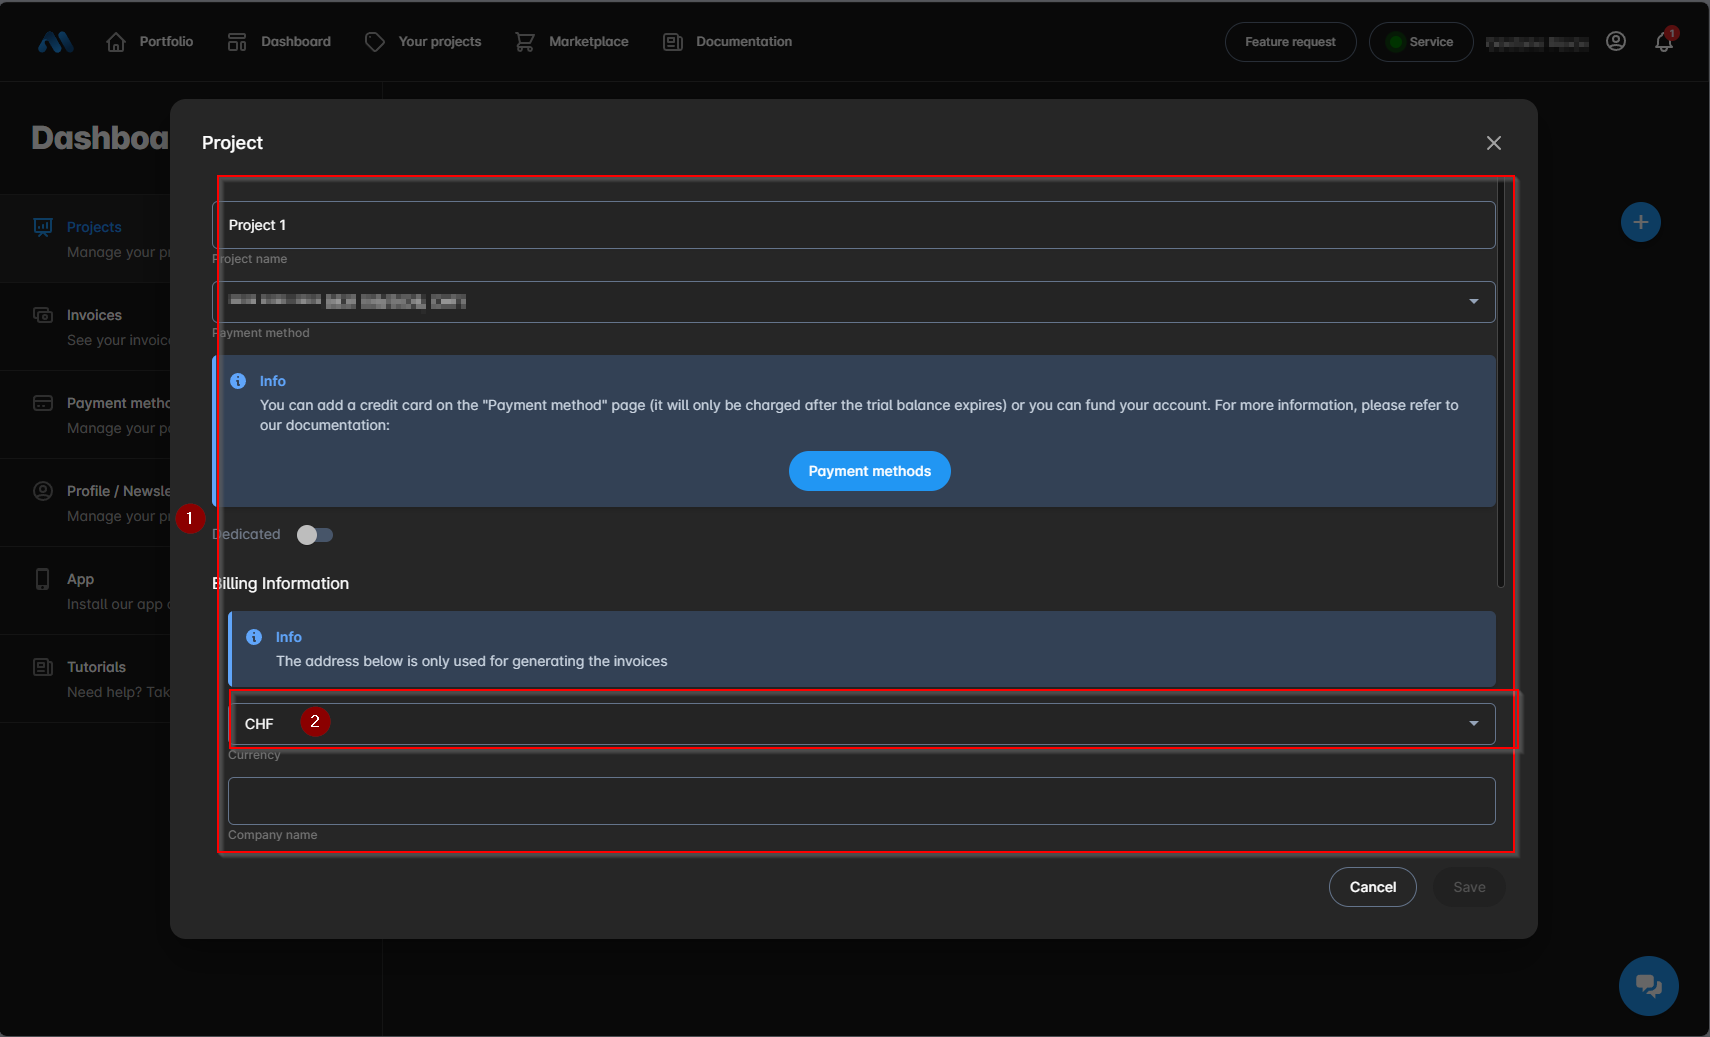
Task: Open the chat support bubble
Action: click(1648, 986)
